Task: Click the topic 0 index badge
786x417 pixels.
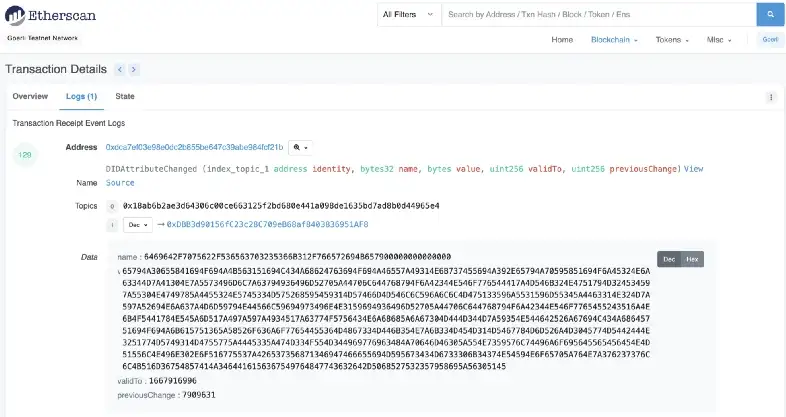Action: coord(112,205)
